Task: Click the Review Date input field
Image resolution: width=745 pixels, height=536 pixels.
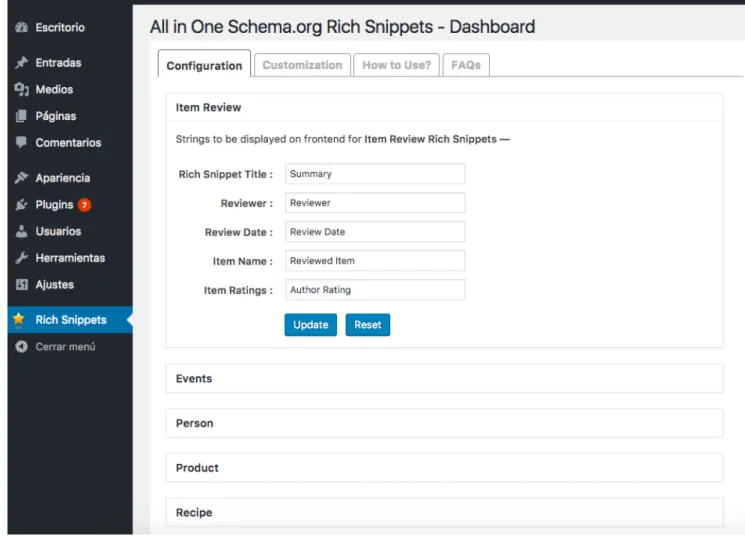Action: pyautogui.click(x=375, y=231)
